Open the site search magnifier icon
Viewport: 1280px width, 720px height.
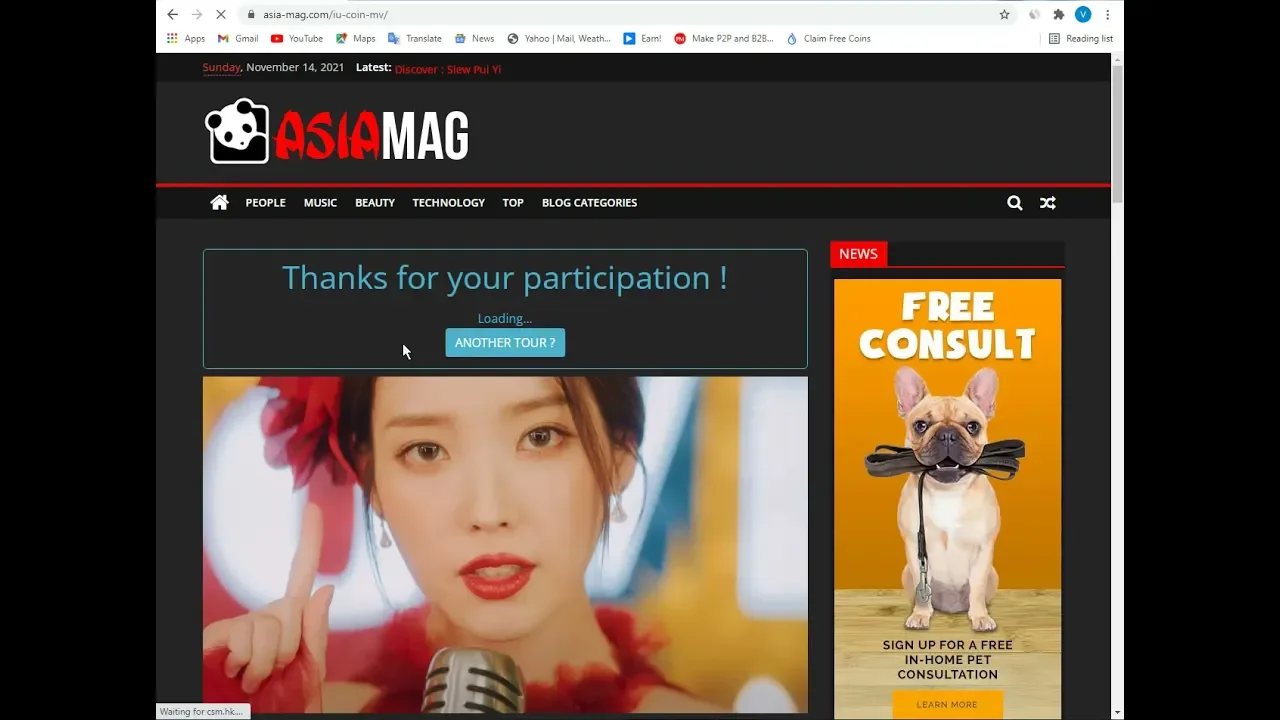click(x=1014, y=203)
